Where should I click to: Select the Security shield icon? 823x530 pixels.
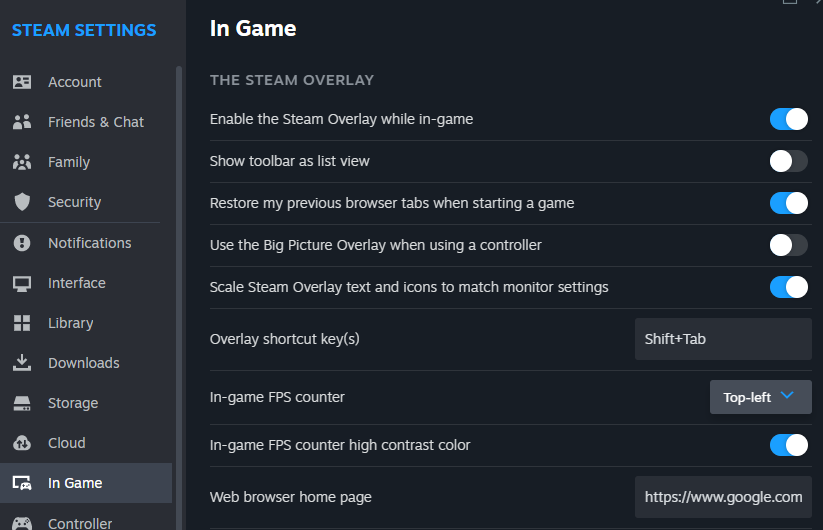[22, 202]
